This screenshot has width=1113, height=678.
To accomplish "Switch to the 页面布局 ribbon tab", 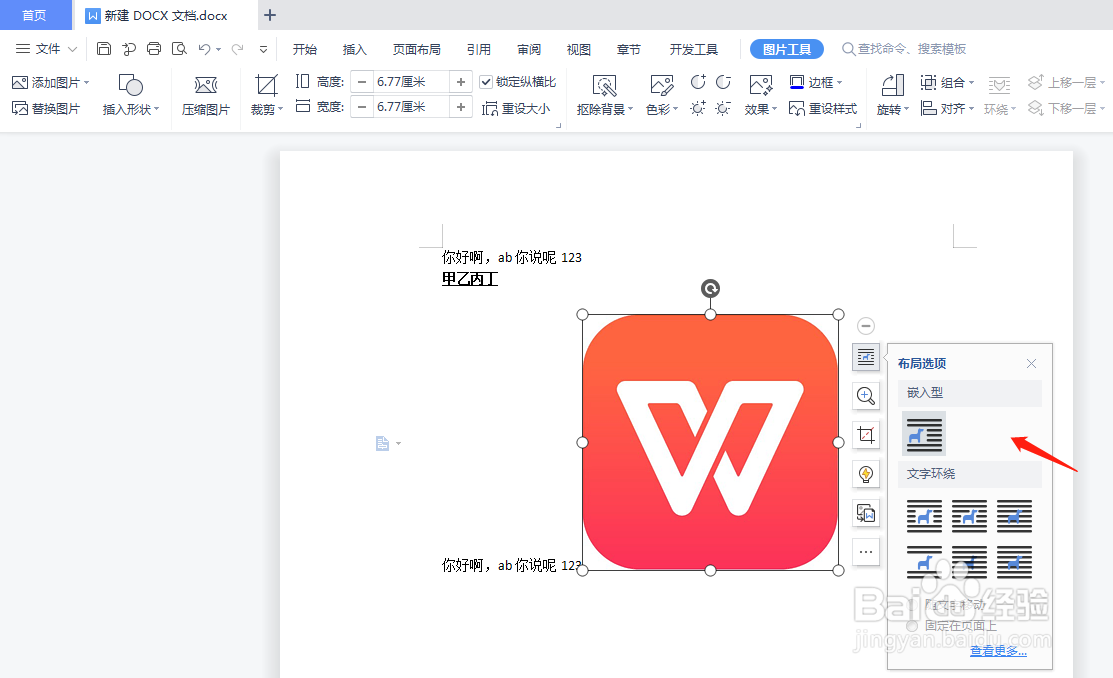I will pos(417,48).
